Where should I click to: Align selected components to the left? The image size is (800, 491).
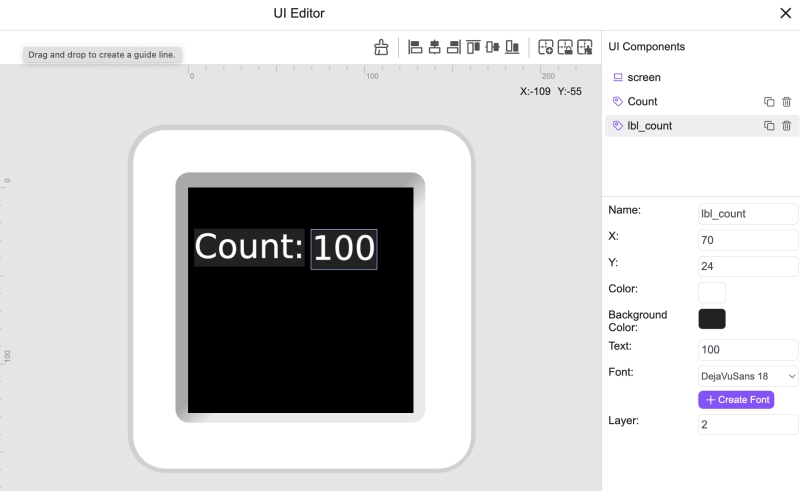415,47
